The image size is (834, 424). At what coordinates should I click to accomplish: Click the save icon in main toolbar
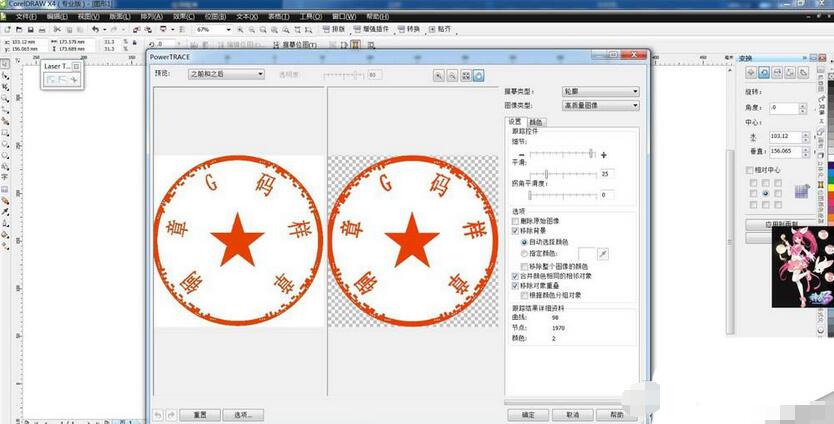click(32, 30)
